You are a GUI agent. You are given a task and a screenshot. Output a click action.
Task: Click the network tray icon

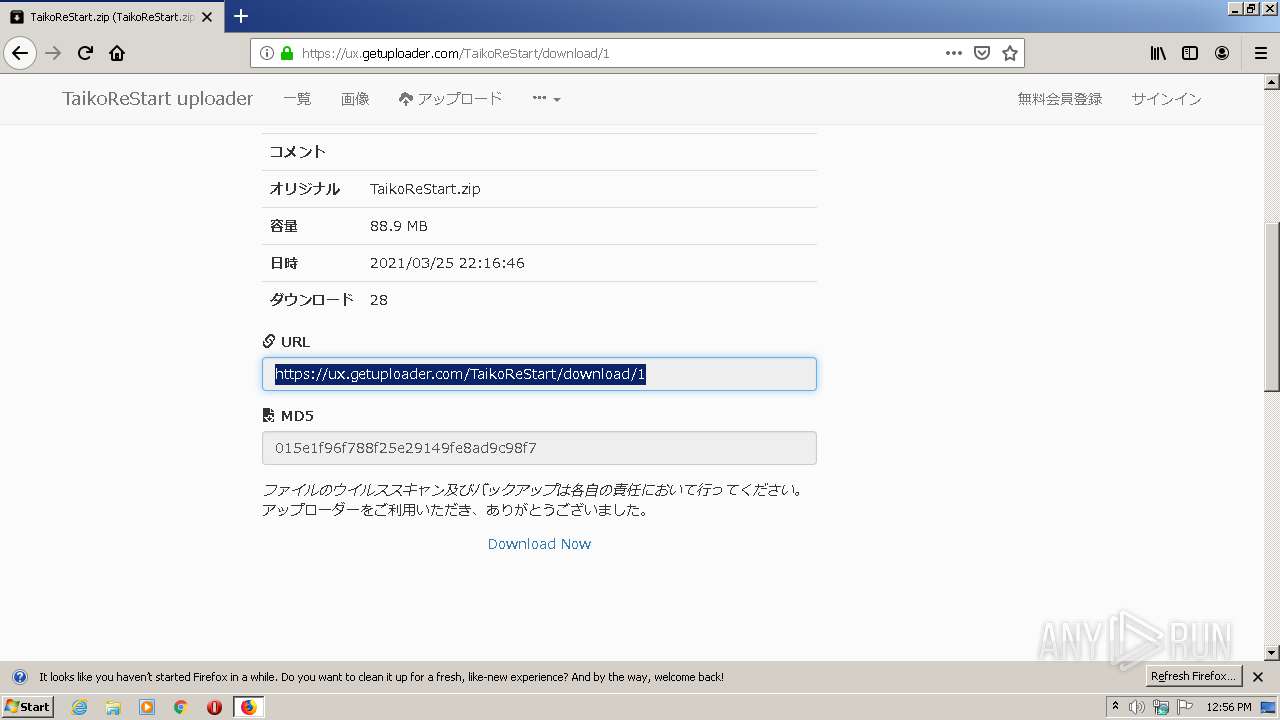pos(1161,707)
